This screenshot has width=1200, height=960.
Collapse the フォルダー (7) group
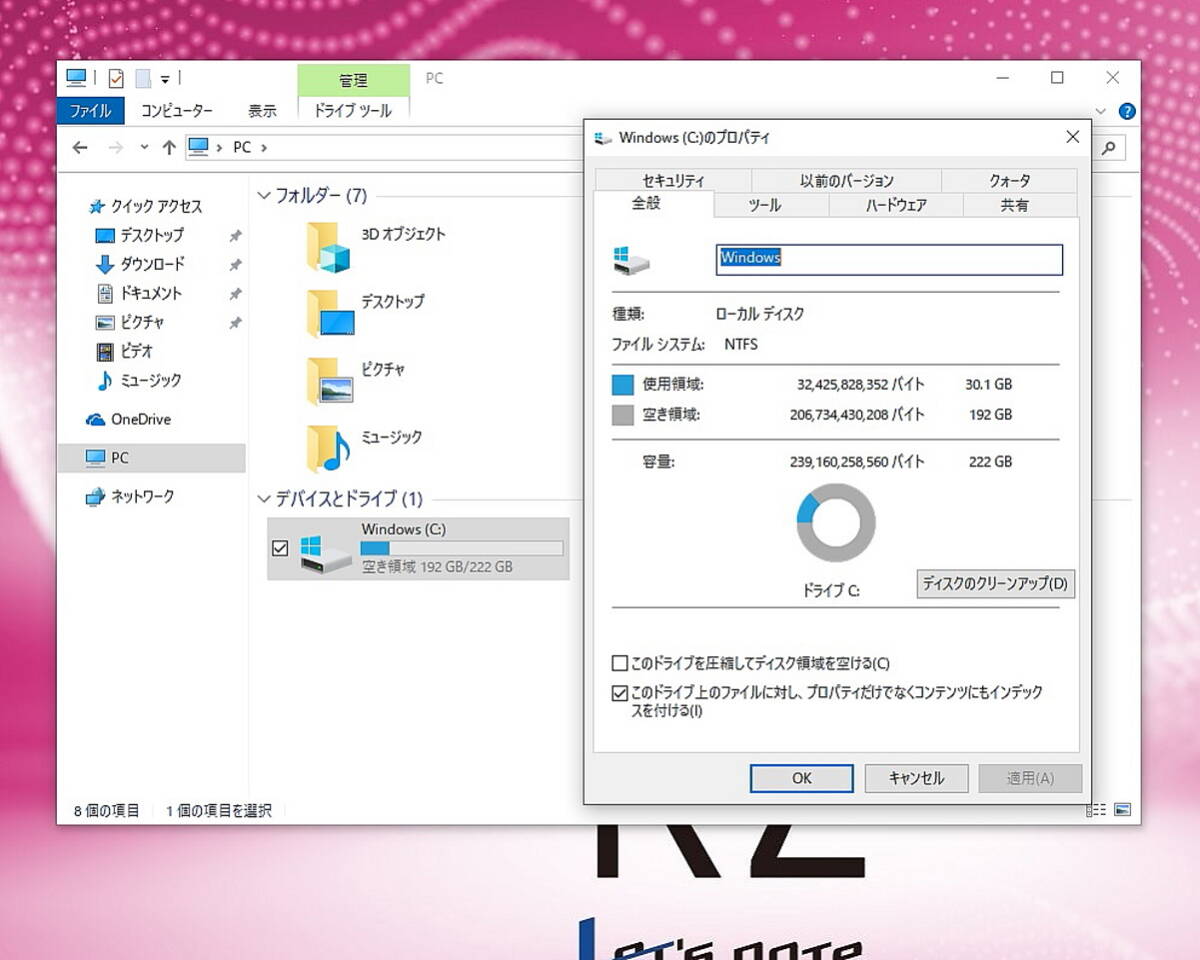(x=264, y=196)
